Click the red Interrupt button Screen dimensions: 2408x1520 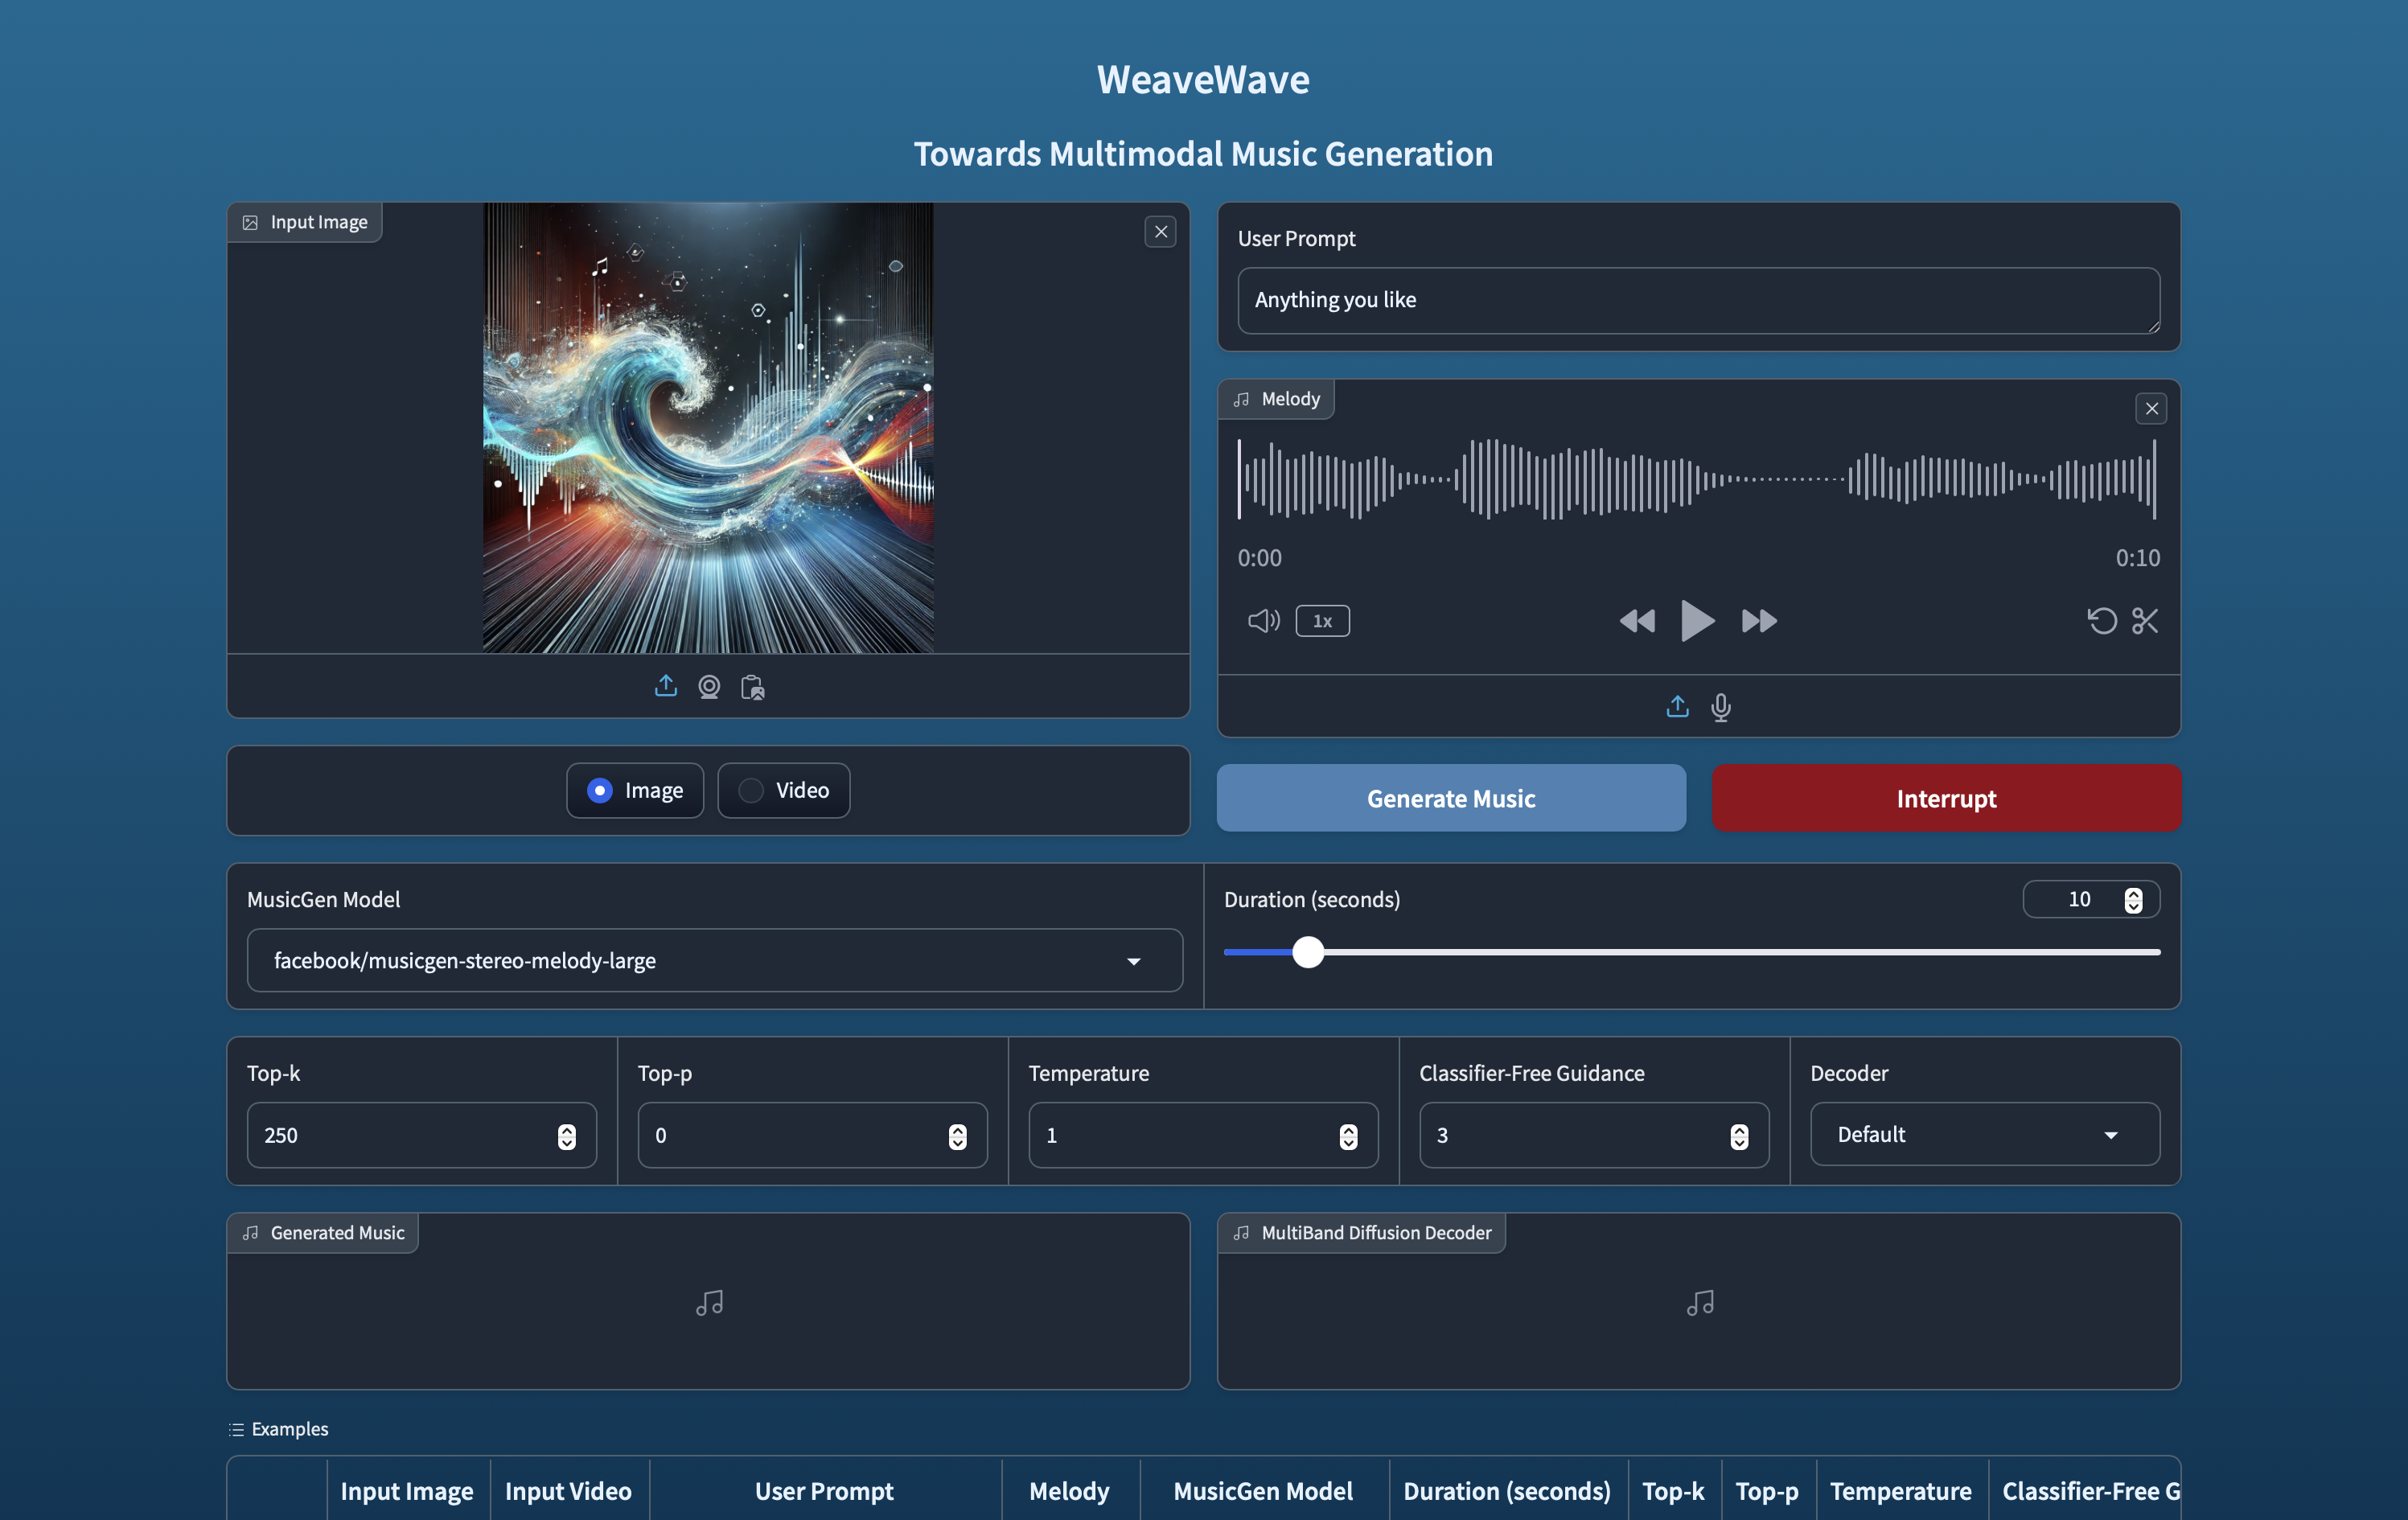pos(1946,798)
